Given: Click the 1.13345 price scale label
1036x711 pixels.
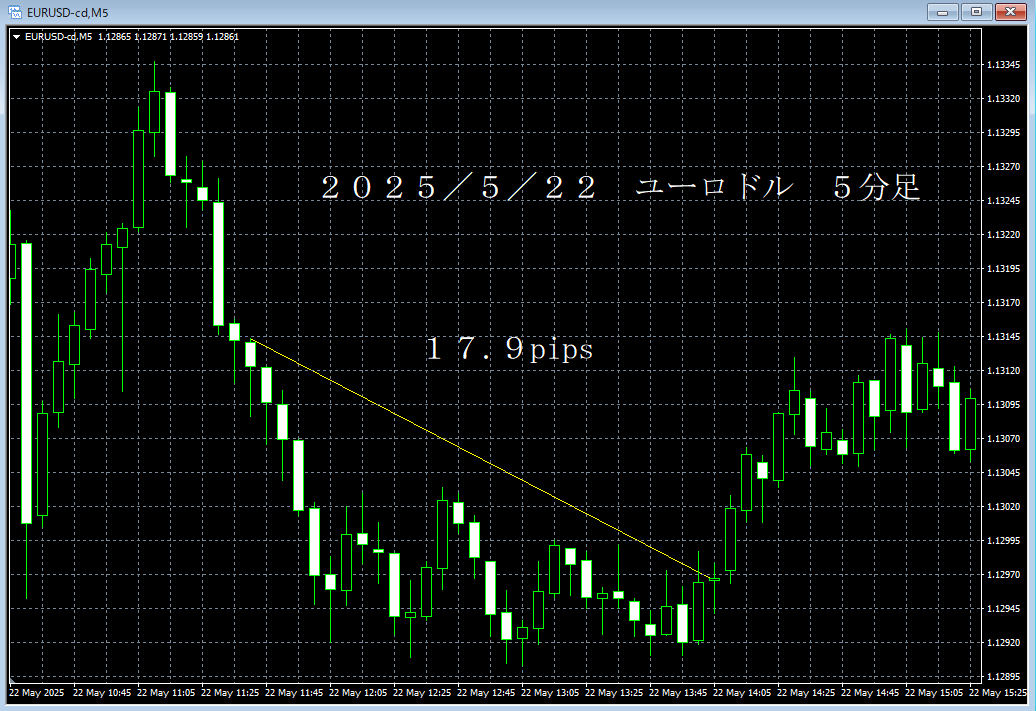Looking at the screenshot, I should 1003,65.
